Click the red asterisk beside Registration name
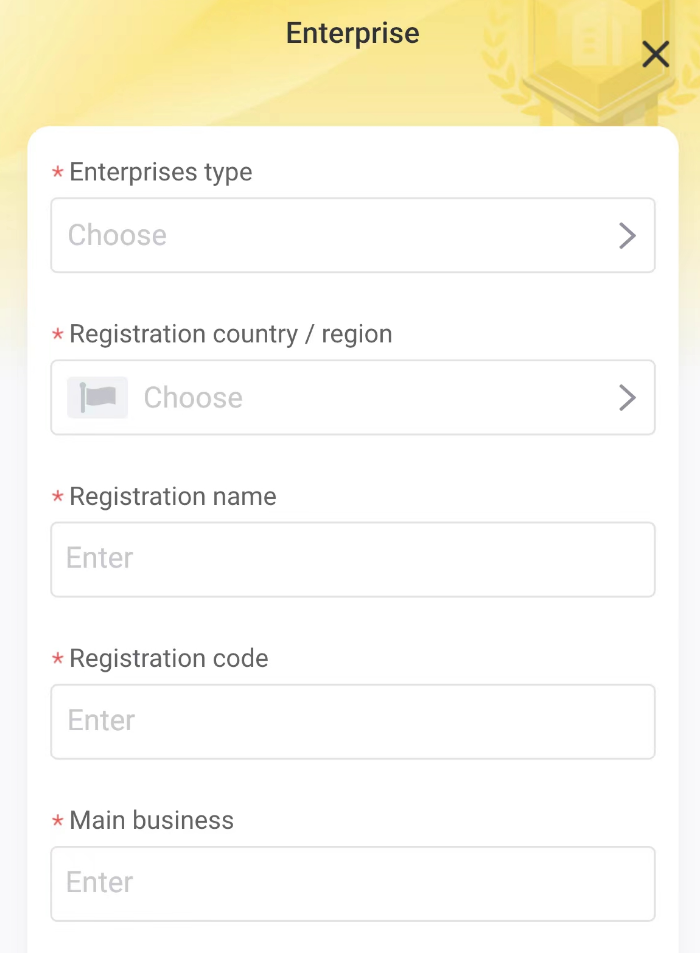This screenshot has height=954, width=700. (x=58, y=498)
